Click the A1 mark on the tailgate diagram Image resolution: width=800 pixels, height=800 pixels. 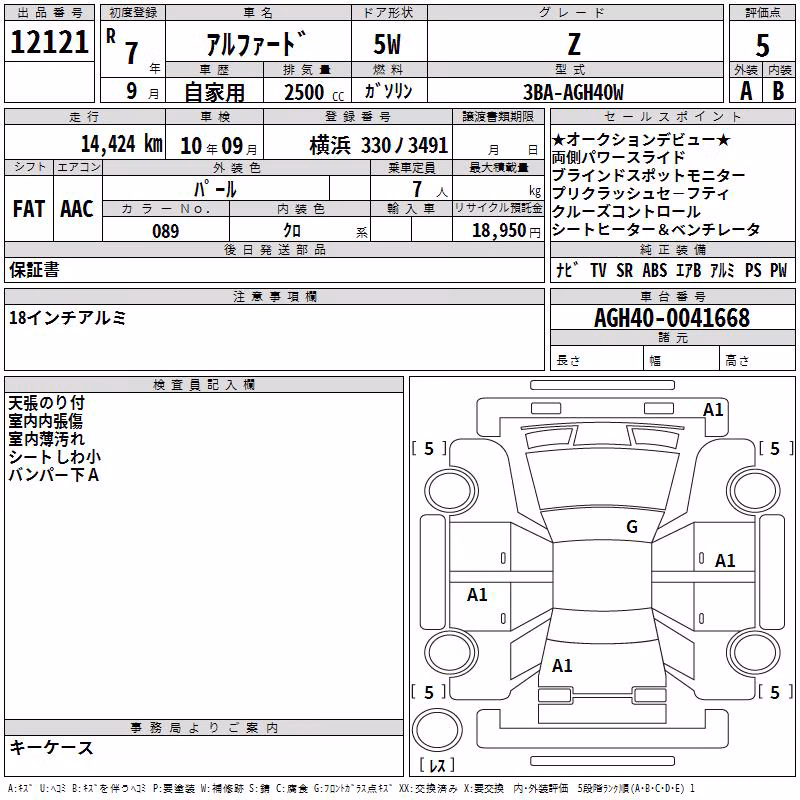tap(562, 665)
